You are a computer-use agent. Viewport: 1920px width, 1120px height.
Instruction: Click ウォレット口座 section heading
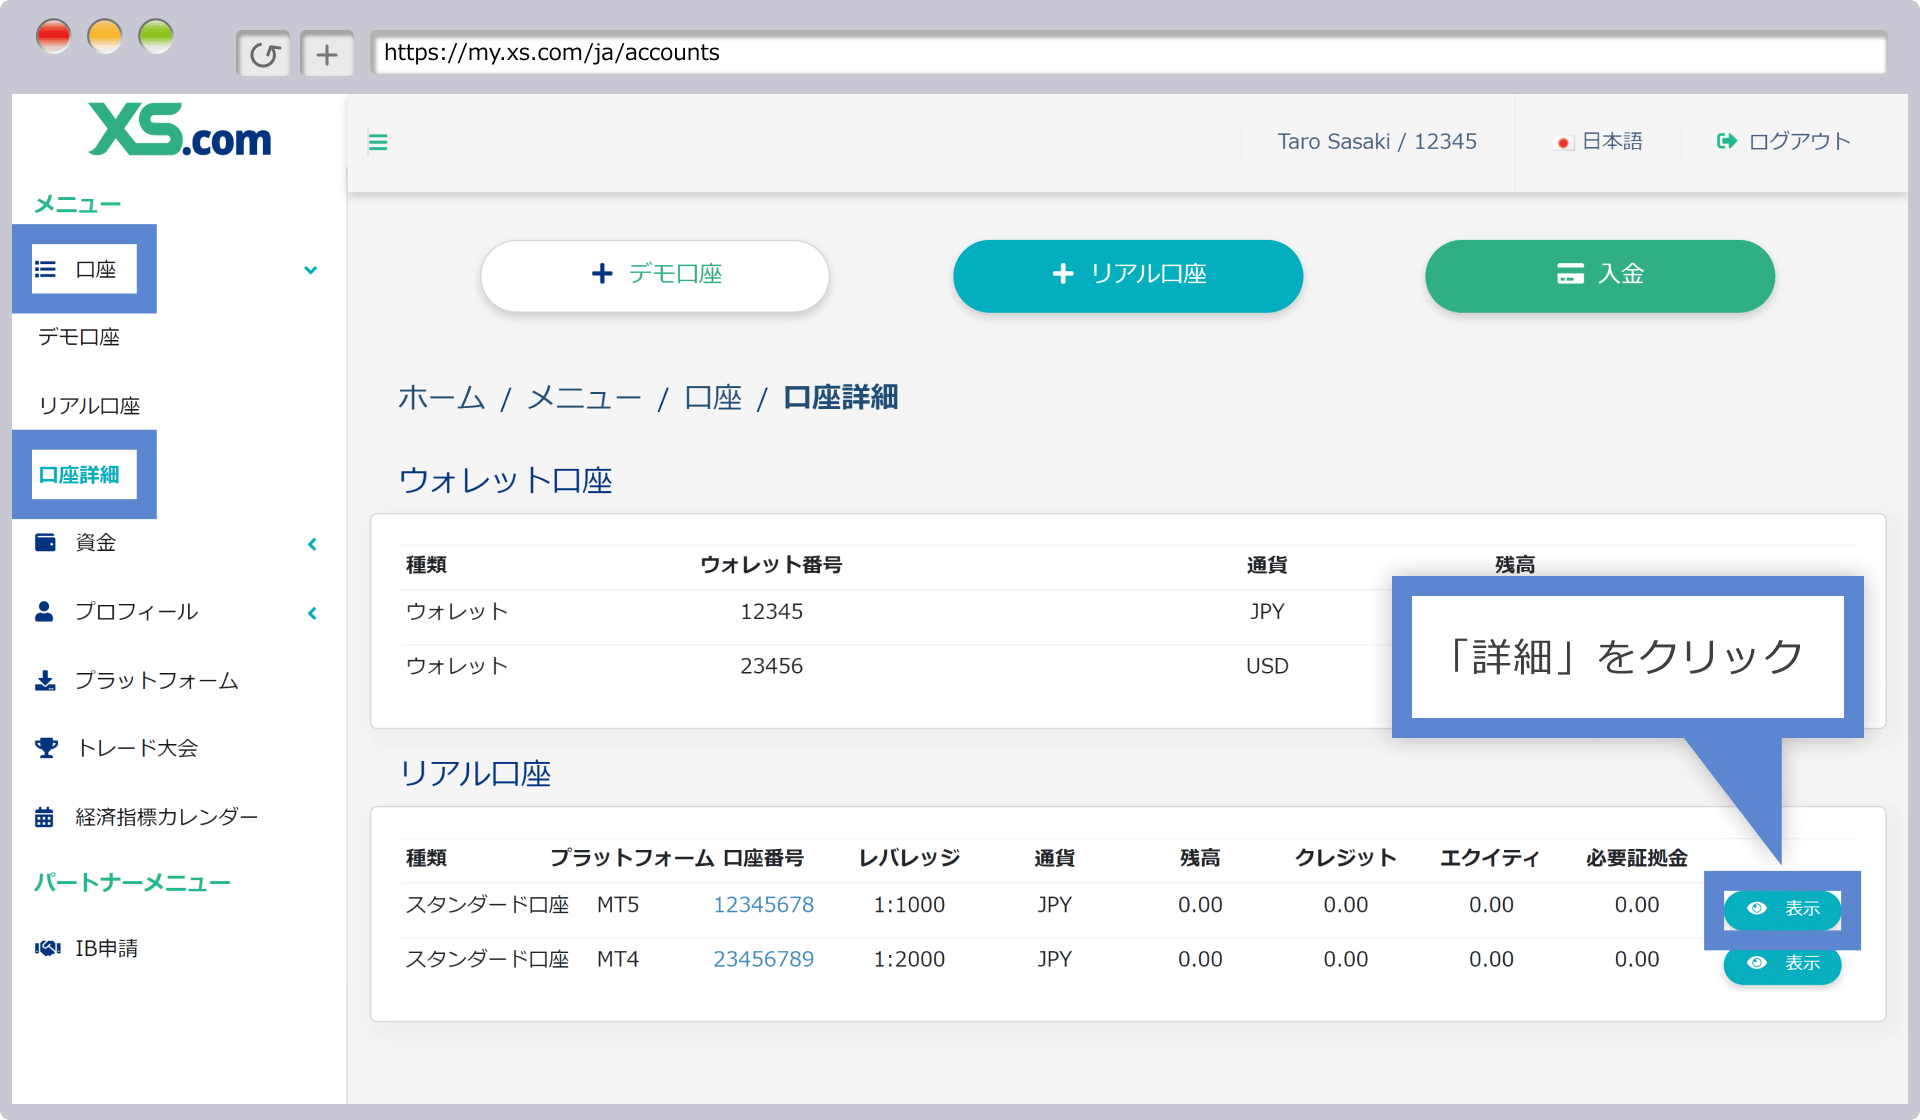tap(505, 481)
